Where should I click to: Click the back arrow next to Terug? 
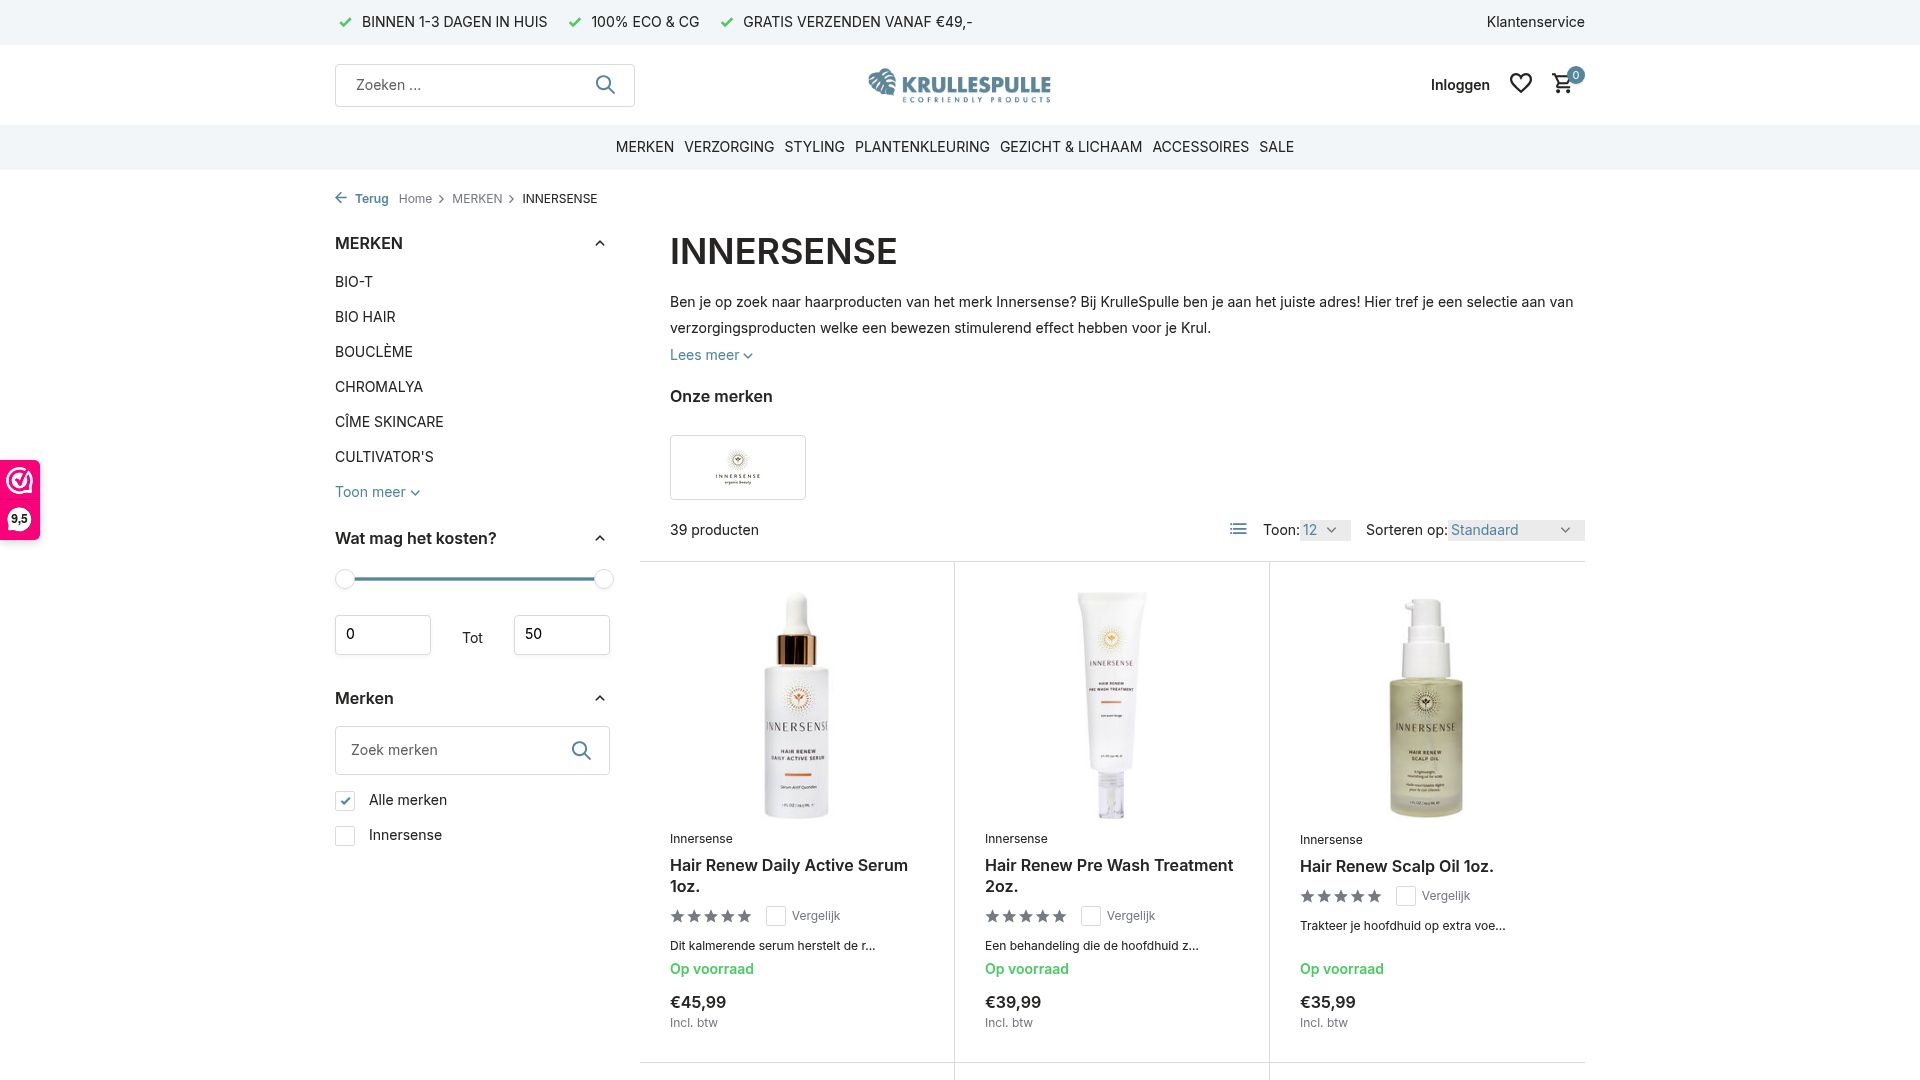coord(341,198)
